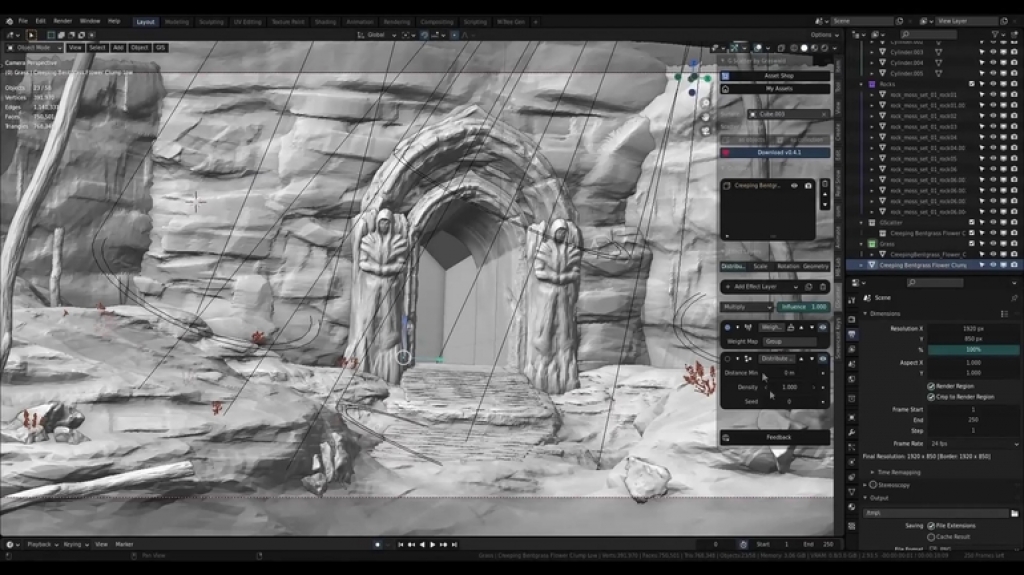The height and width of the screenshot is (575, 1024).
Task: Delete scatter system with trash icon beside list
Action: 825,184
